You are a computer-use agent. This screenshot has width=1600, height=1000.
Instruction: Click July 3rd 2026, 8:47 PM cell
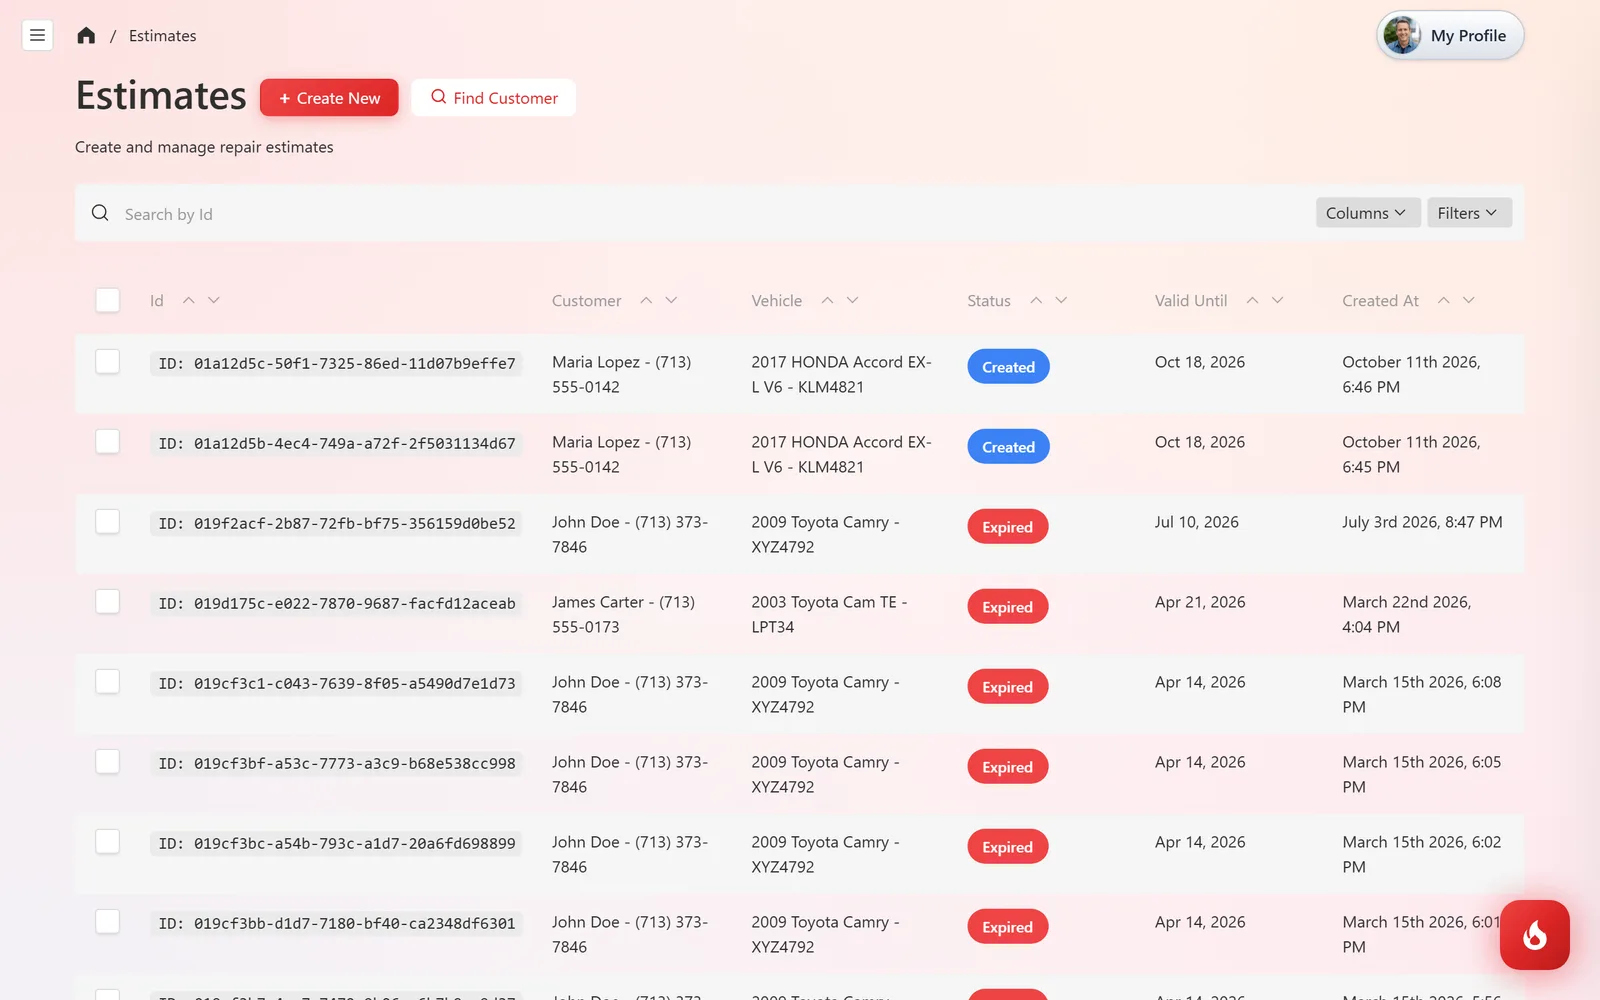click(x=1422, y=522)
